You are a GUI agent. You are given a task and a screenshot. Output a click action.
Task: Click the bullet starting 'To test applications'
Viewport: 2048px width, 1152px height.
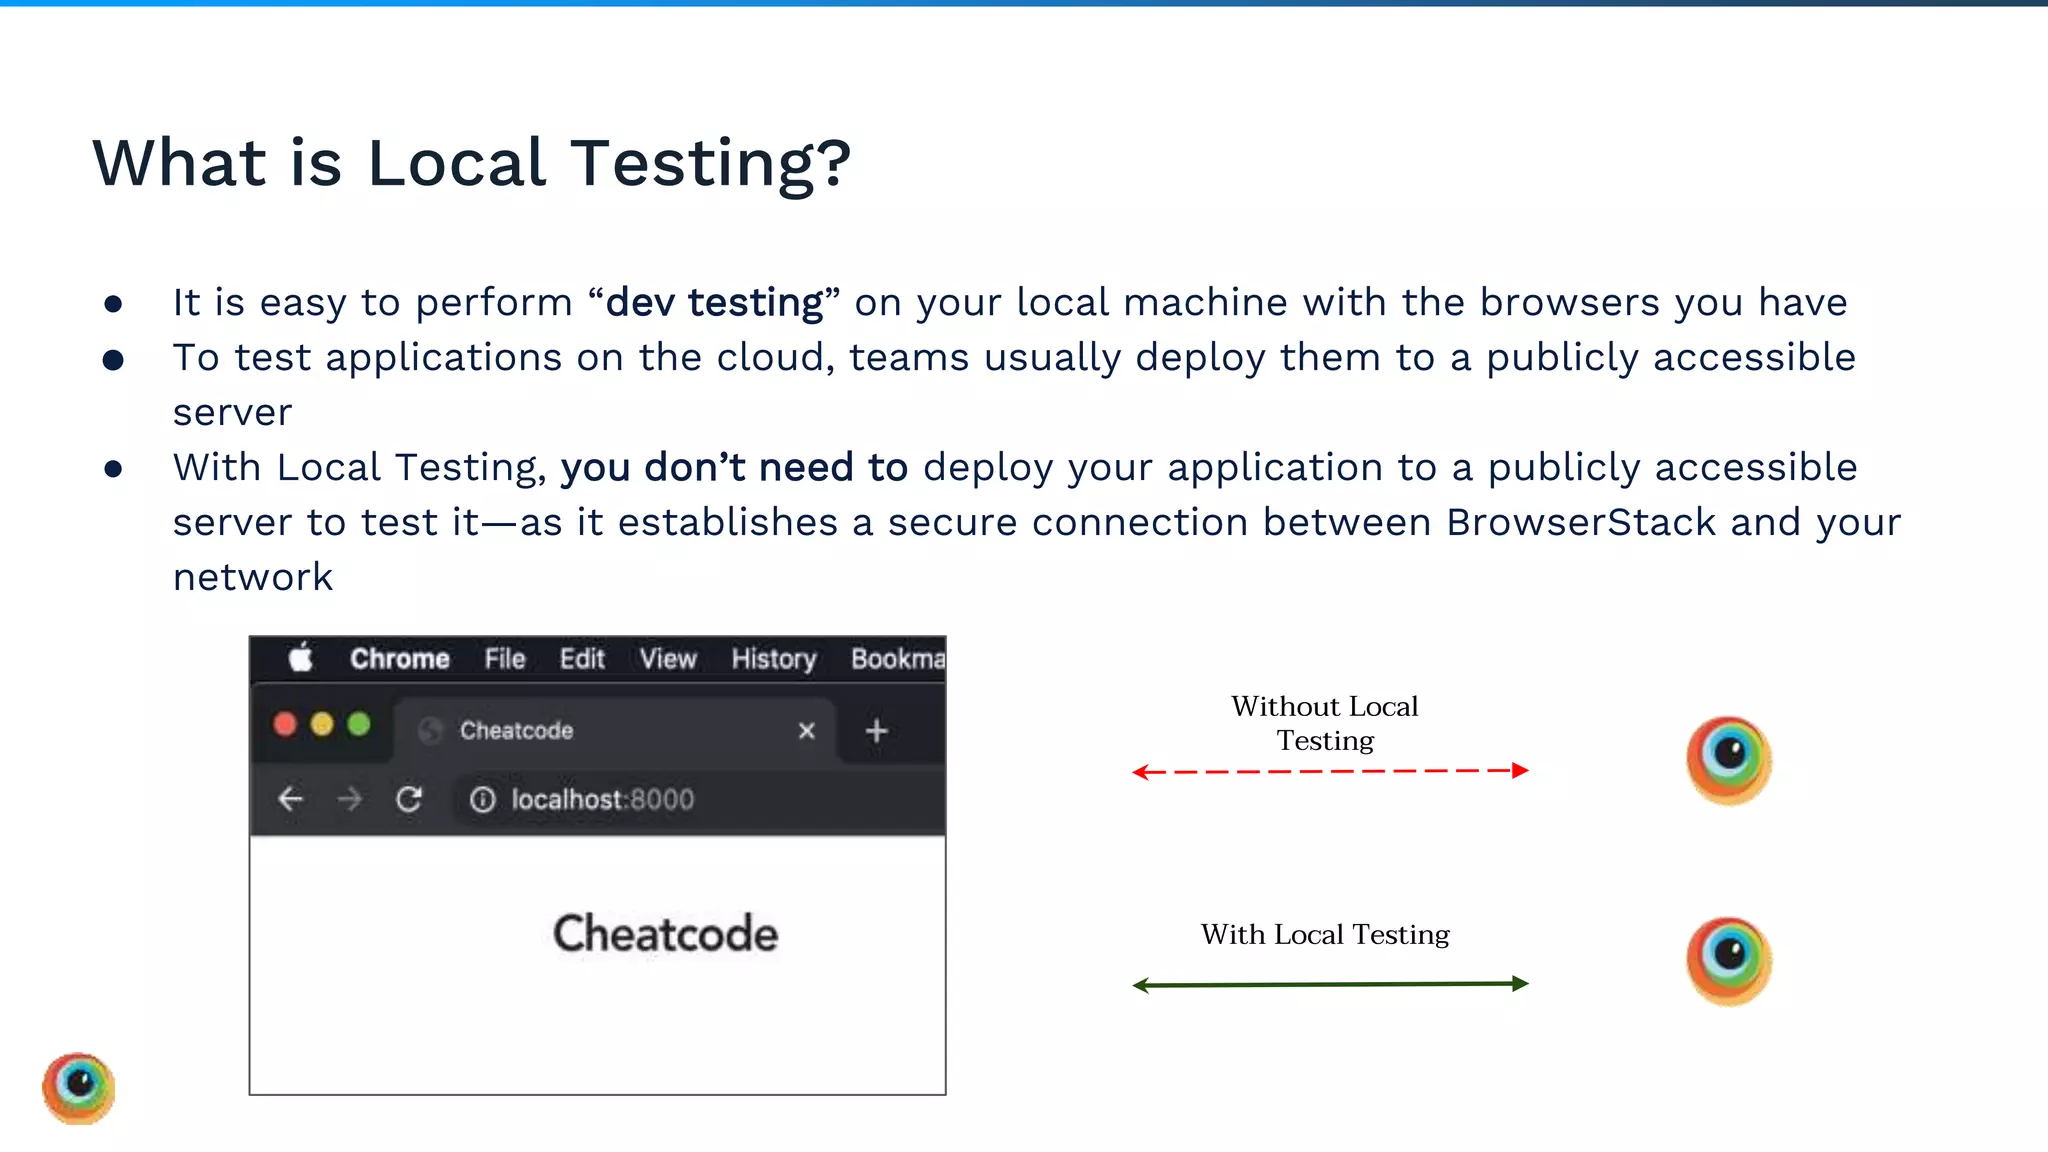pos(1014,384)
